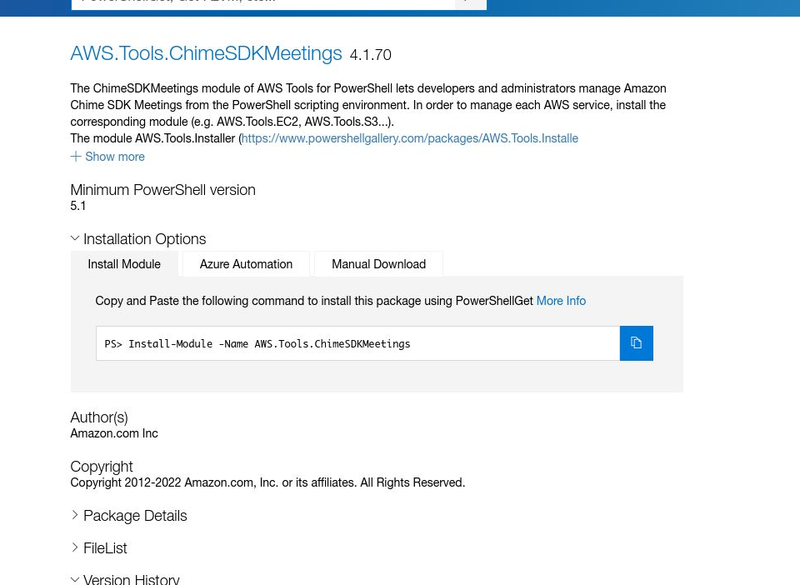Select the minimum PowerShell version 5.1

(x=78, y=206)
